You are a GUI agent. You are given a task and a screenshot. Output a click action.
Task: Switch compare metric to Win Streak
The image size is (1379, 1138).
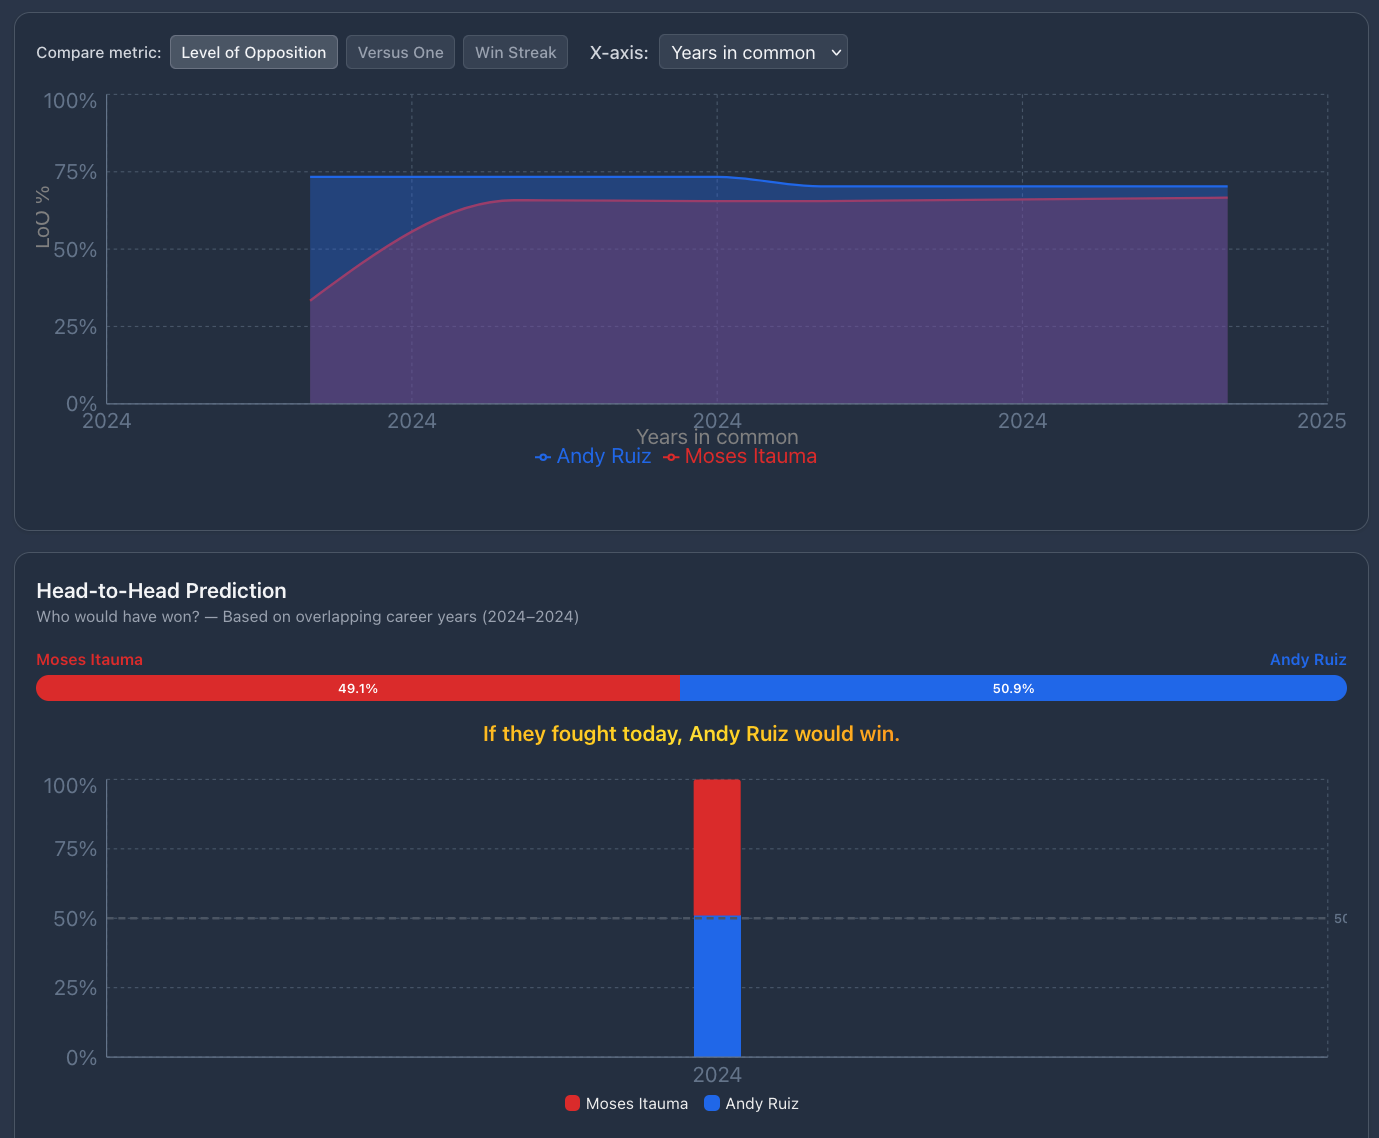[515, 53]
